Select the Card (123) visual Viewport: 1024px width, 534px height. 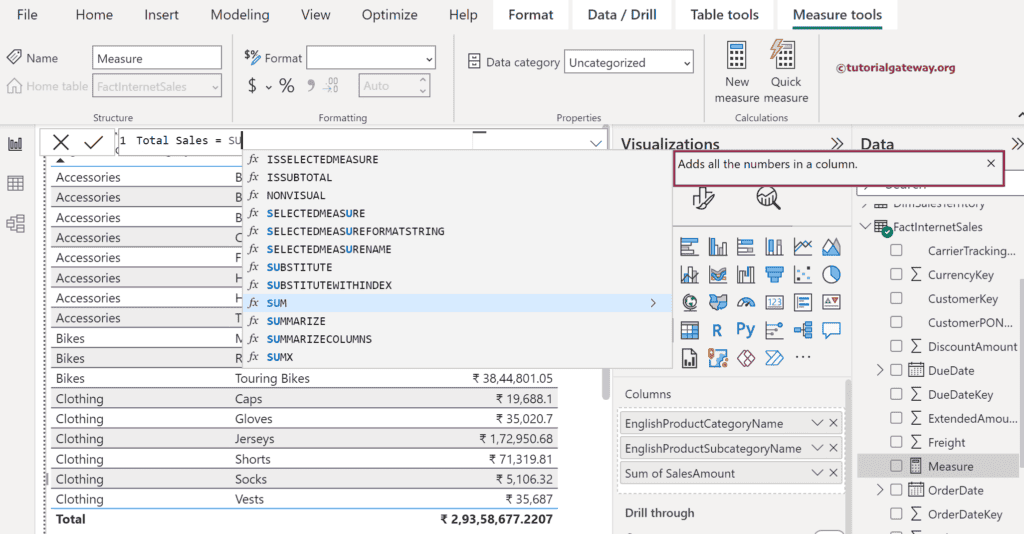pyautogui.click(x=775, y=302)
